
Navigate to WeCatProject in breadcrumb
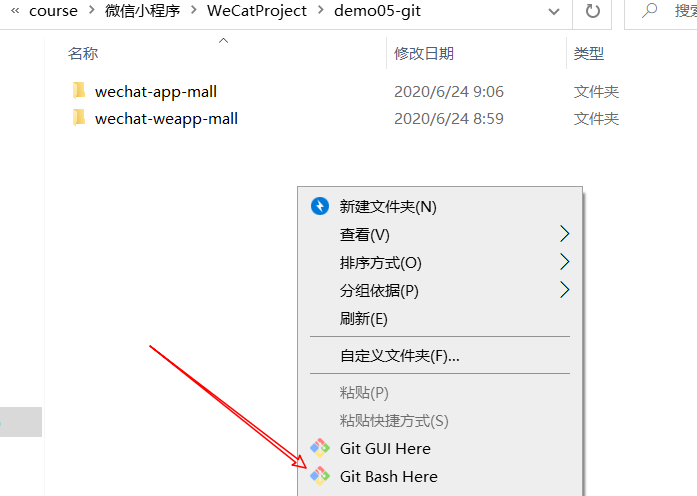(256, 11)
